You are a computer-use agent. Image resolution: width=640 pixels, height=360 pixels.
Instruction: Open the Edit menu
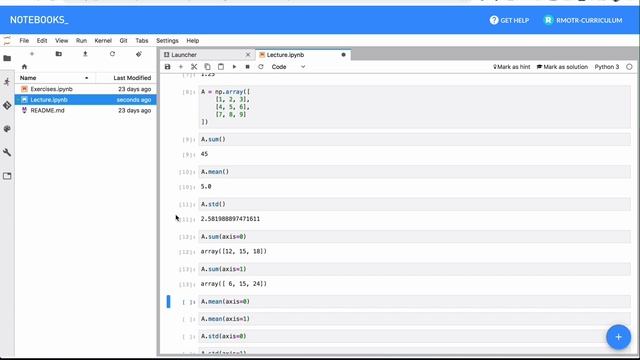(42, 40)
